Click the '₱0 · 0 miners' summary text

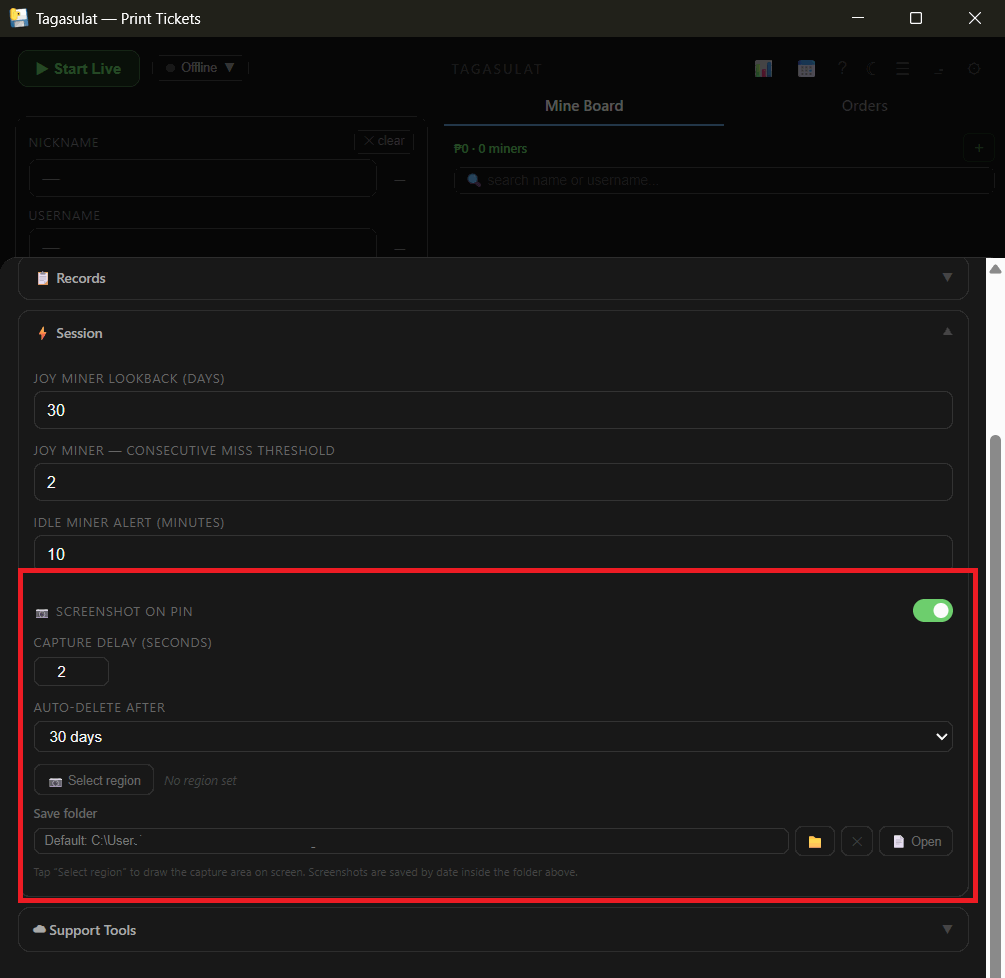[x=490, y=149]
